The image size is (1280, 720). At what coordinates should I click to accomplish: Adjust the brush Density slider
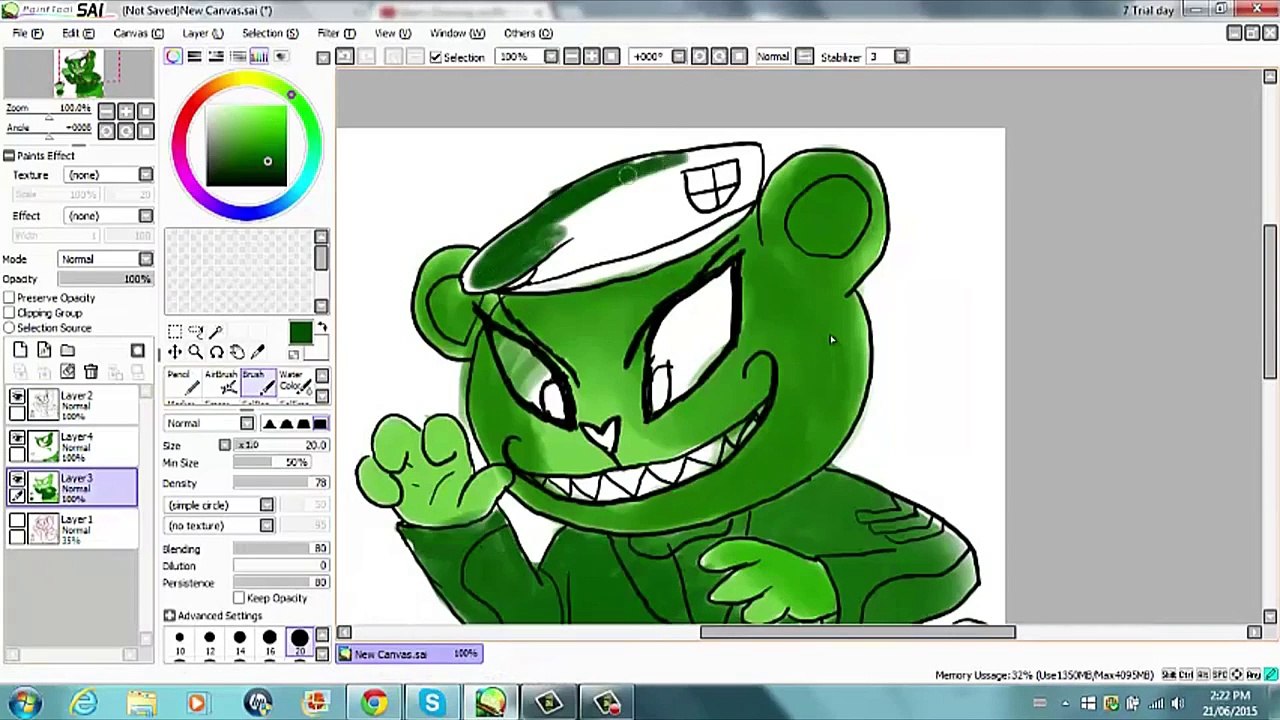pos(281,483)
